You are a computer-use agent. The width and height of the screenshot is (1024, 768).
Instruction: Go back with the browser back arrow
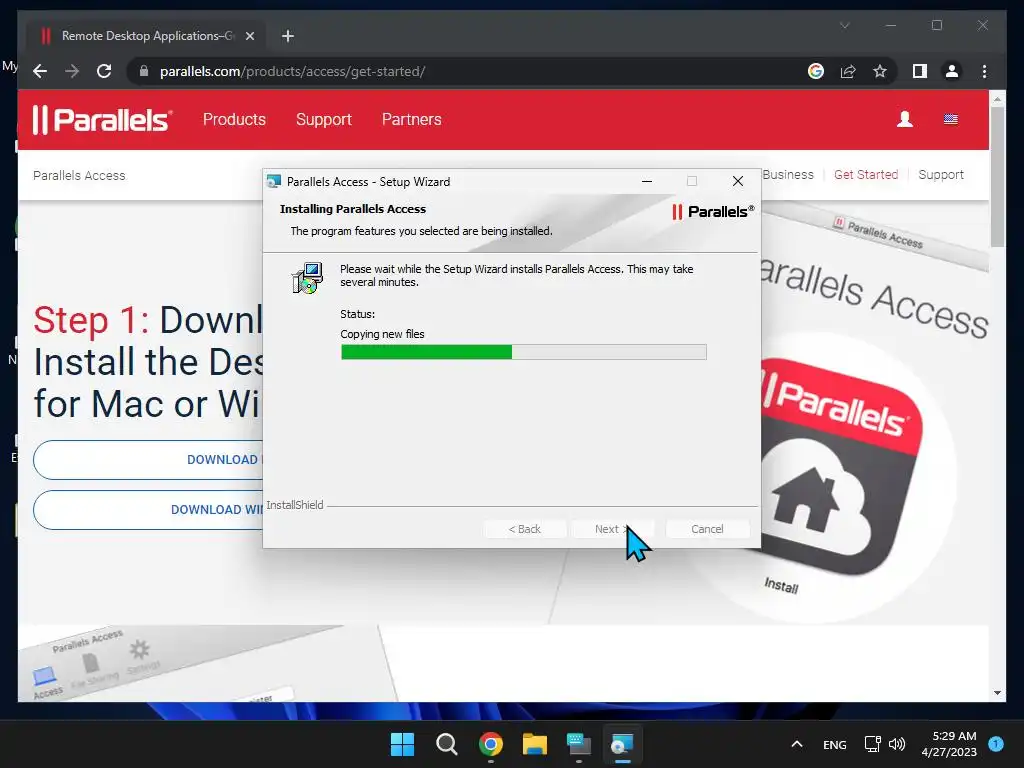click(40, 71)
